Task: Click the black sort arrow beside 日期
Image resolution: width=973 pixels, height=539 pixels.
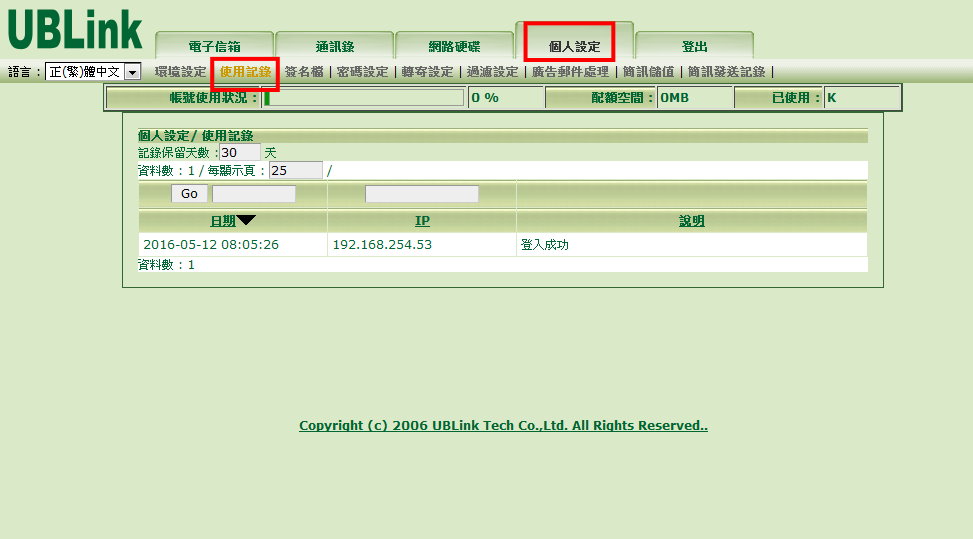Action: tap(246, 221)
